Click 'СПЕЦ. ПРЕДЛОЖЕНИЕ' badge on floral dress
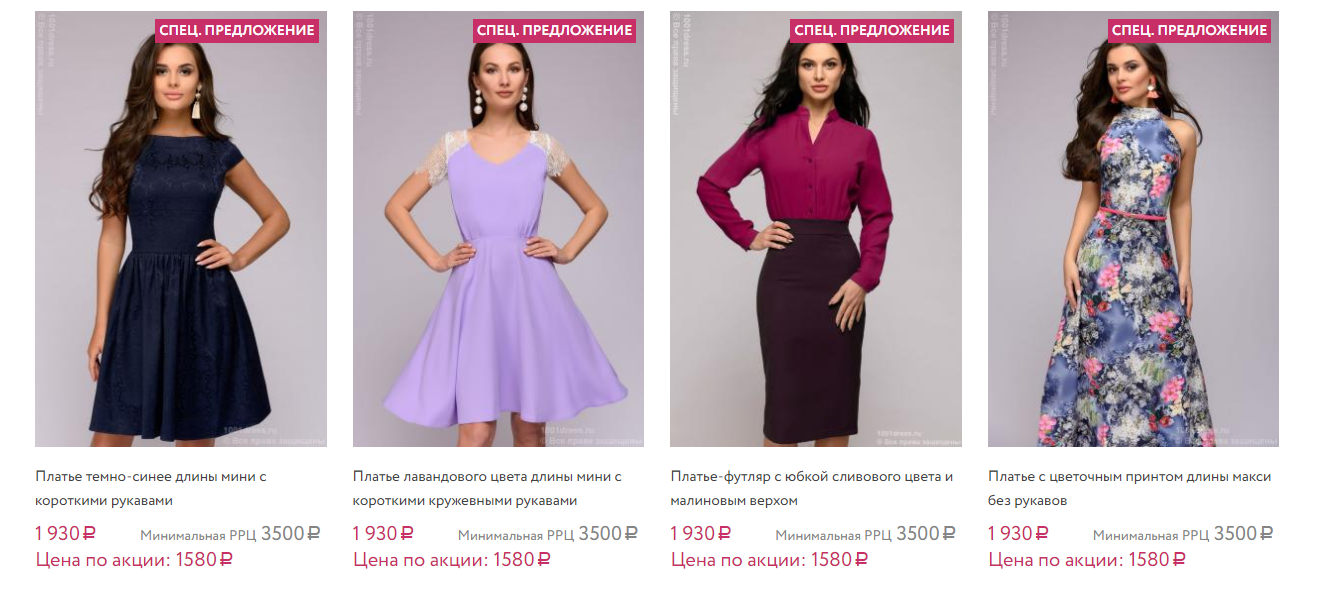The height and width of the screenshot is (590, 1325). tap(1190, 30)
